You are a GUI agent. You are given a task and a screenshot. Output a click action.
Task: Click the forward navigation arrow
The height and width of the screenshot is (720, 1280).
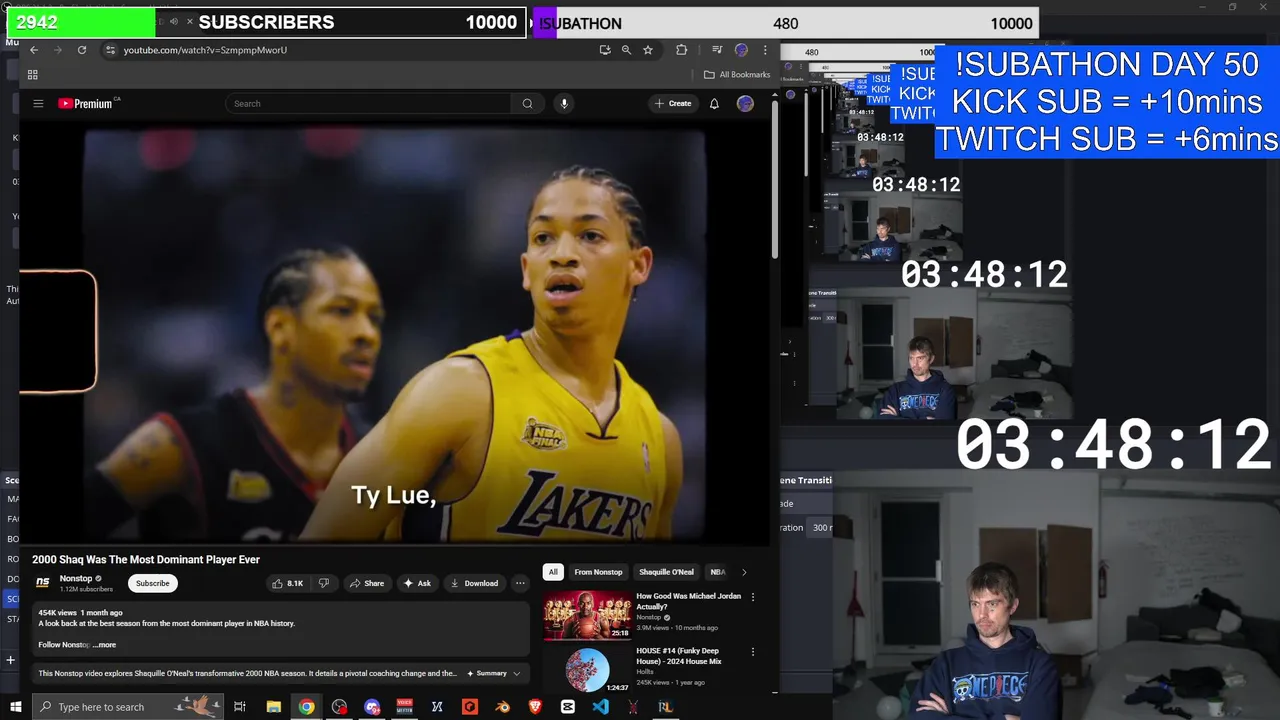[x=58, y=50]
